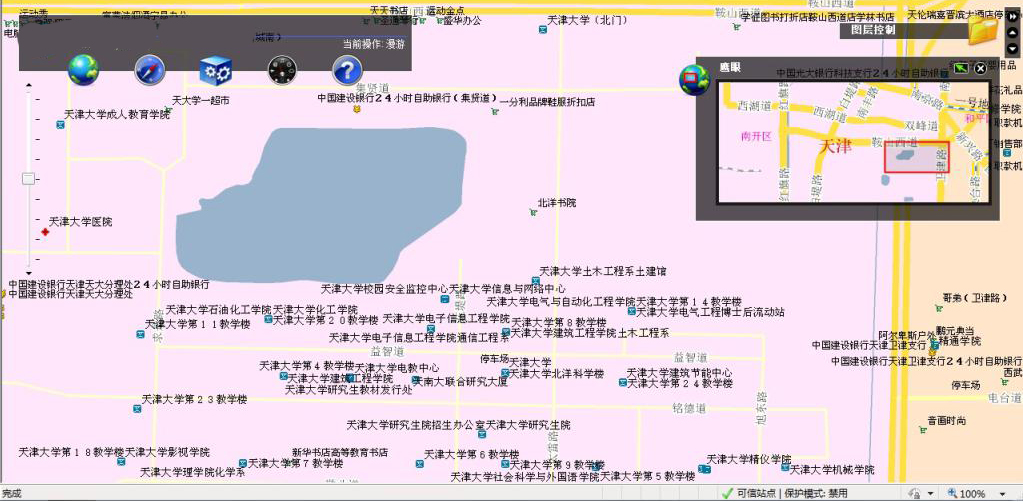Click the zoom slider top arrow

pos(29,85)
